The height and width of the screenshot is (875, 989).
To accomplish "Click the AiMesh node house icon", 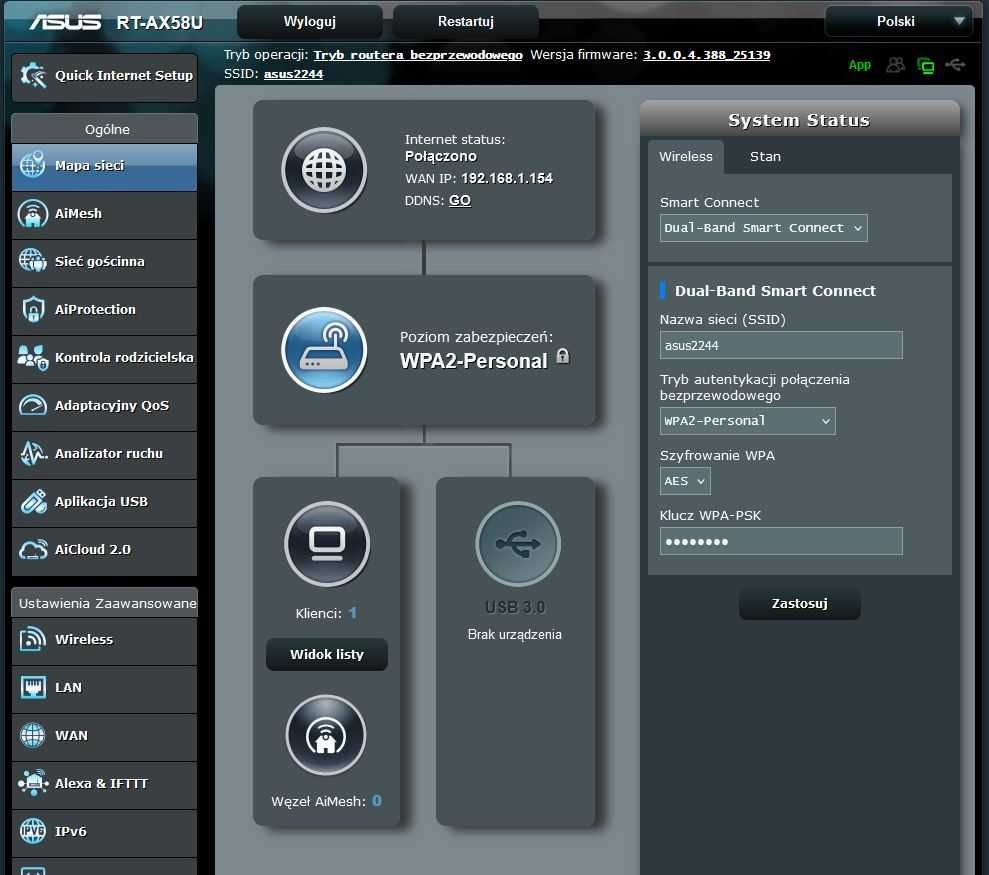I will point(325,735).
